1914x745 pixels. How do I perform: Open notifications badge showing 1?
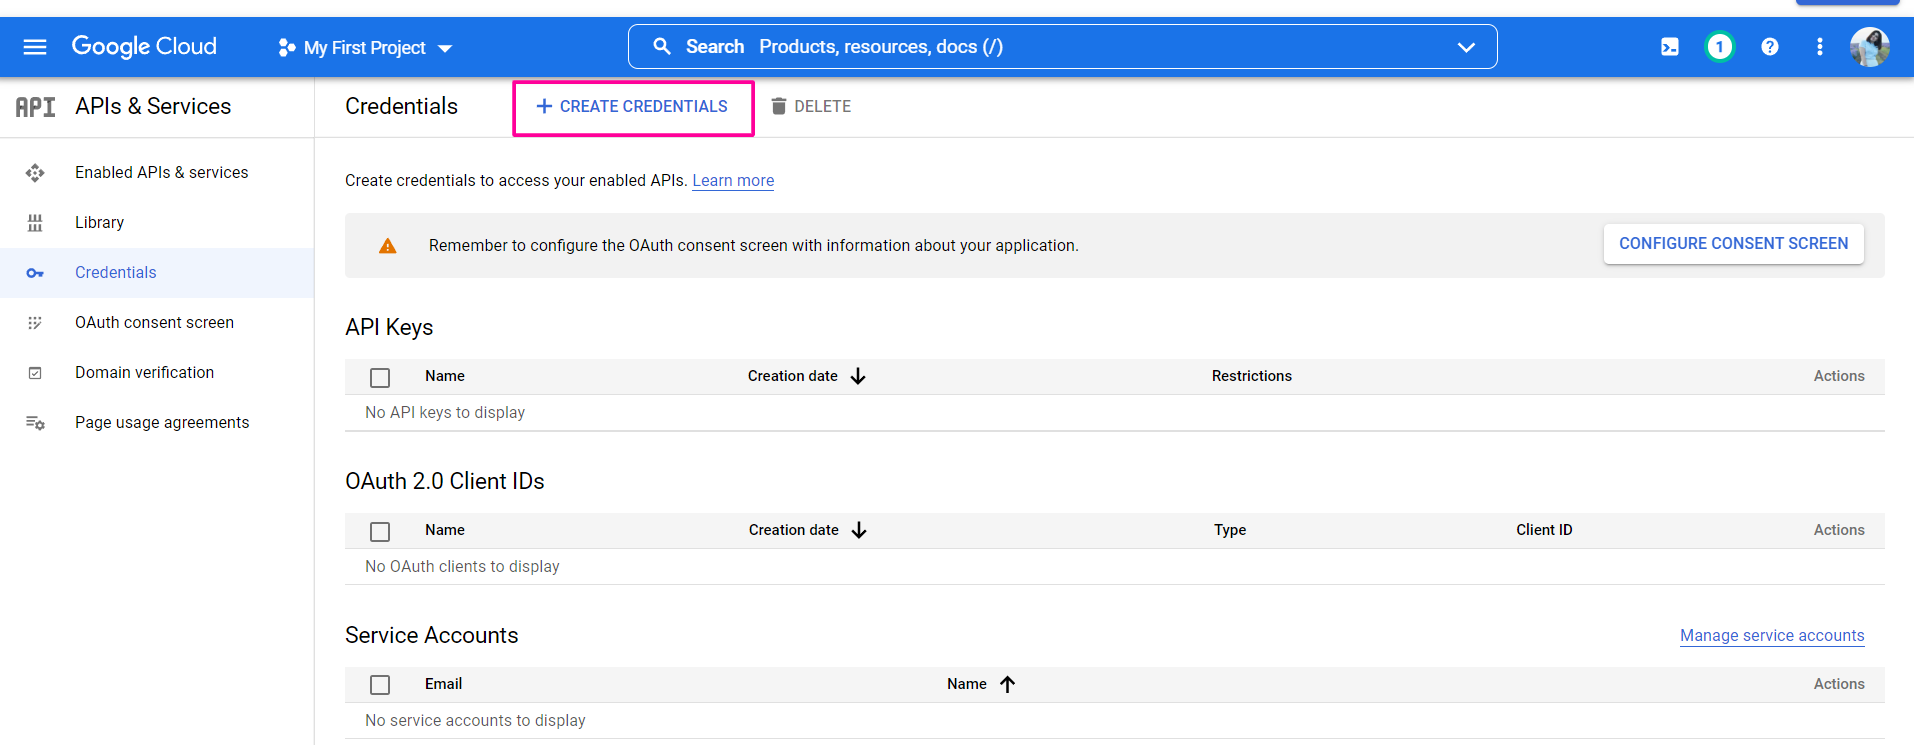[1719, 47]
